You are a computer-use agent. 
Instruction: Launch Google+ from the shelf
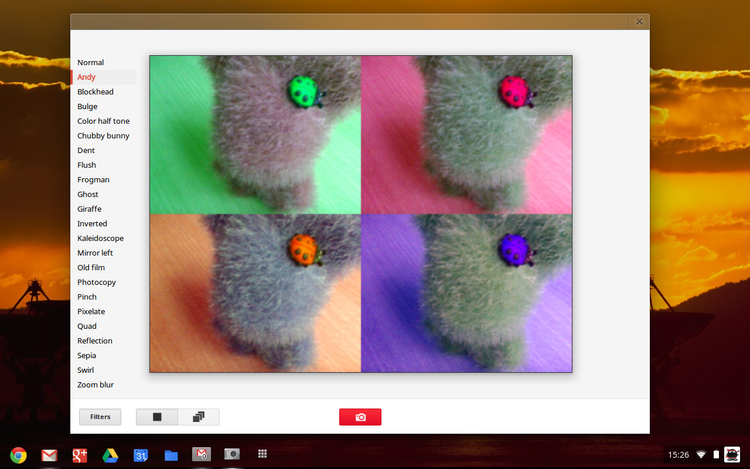80,455
